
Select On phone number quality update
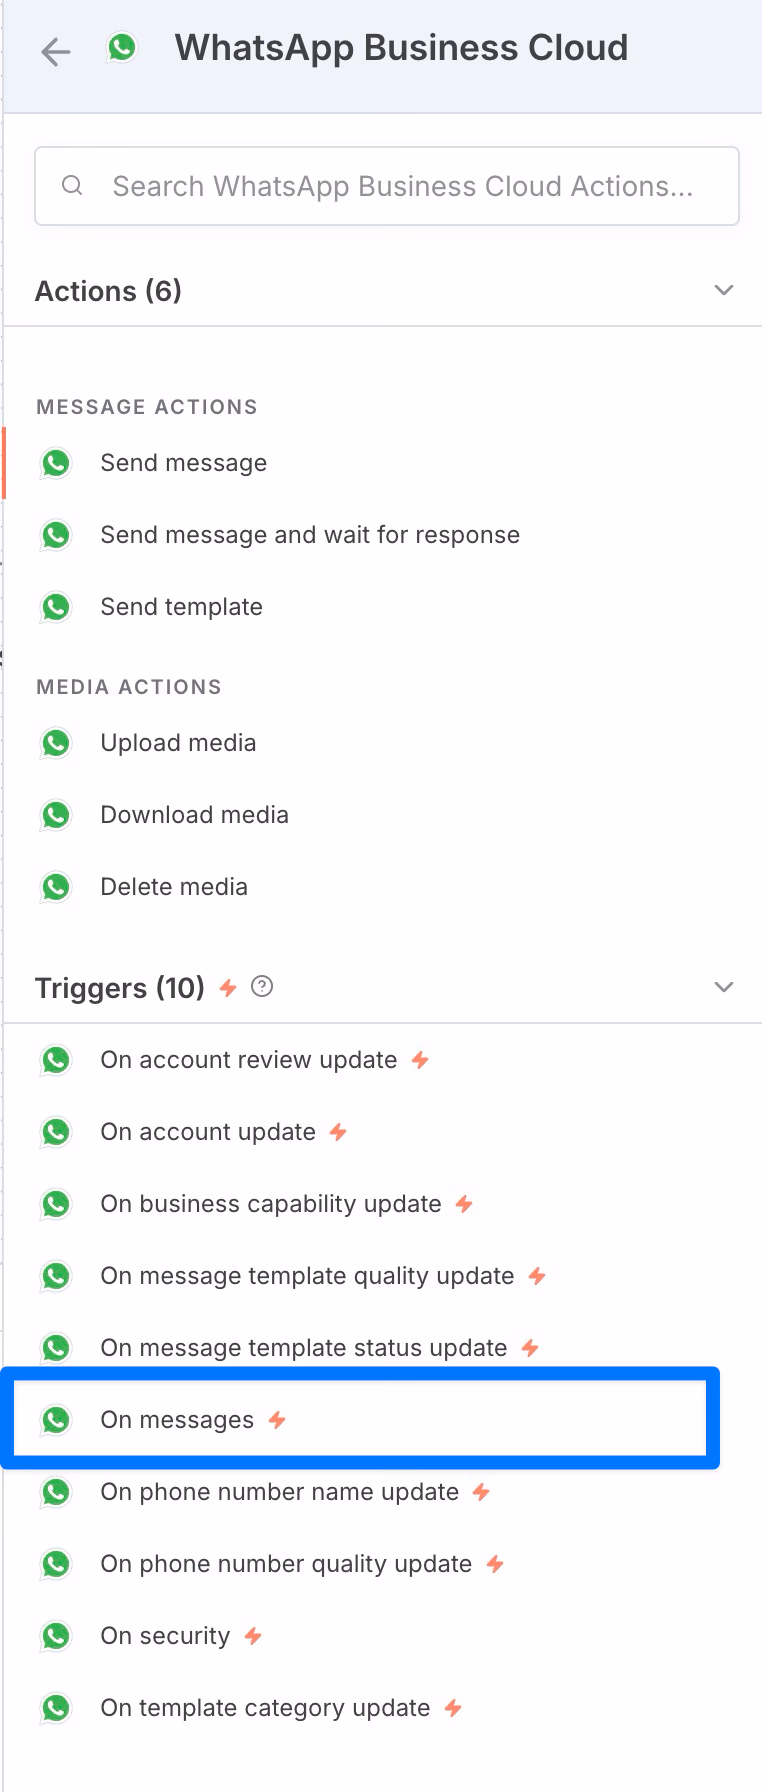click(285, 1564)
